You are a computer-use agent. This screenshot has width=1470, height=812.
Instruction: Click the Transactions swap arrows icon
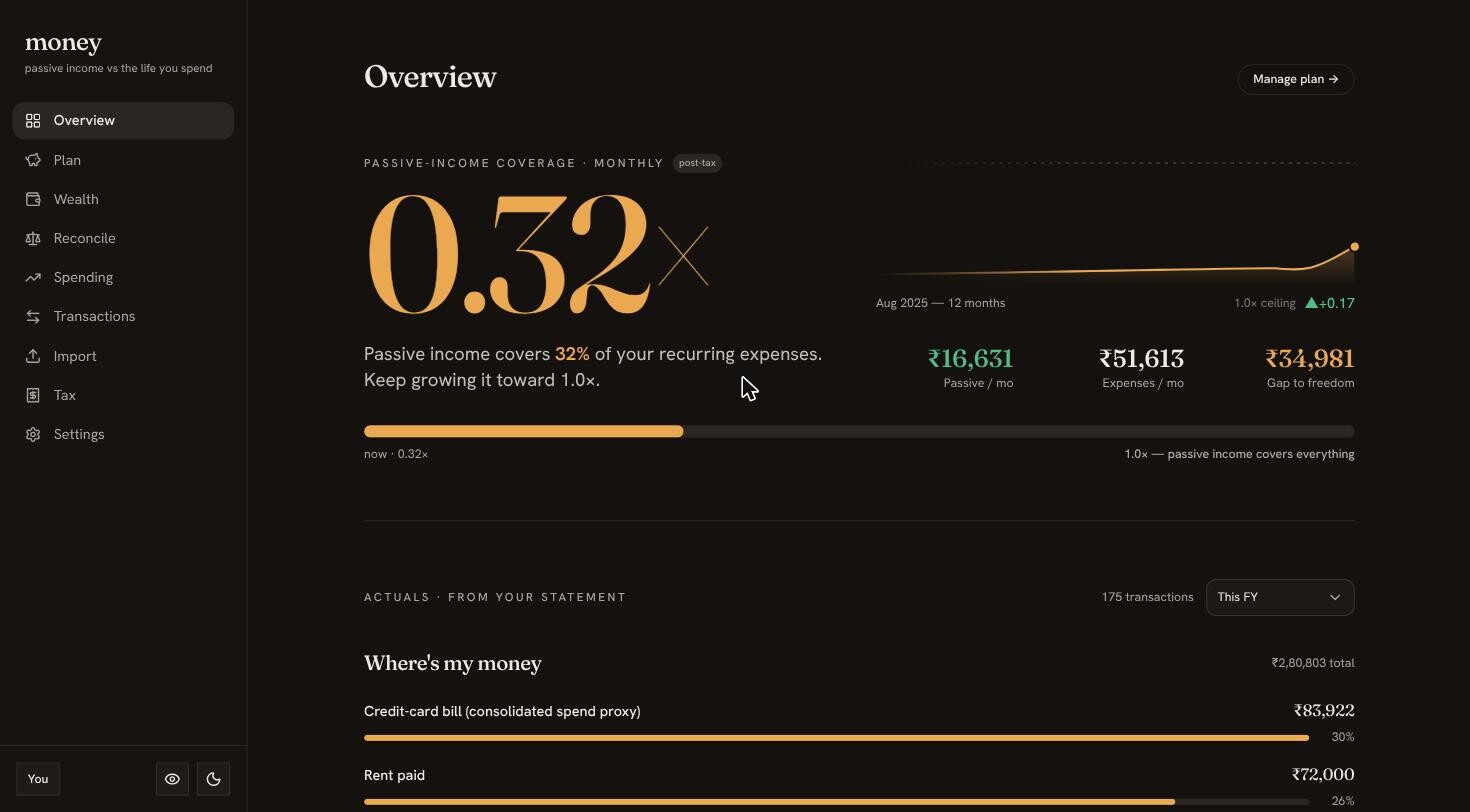(33, 316)
